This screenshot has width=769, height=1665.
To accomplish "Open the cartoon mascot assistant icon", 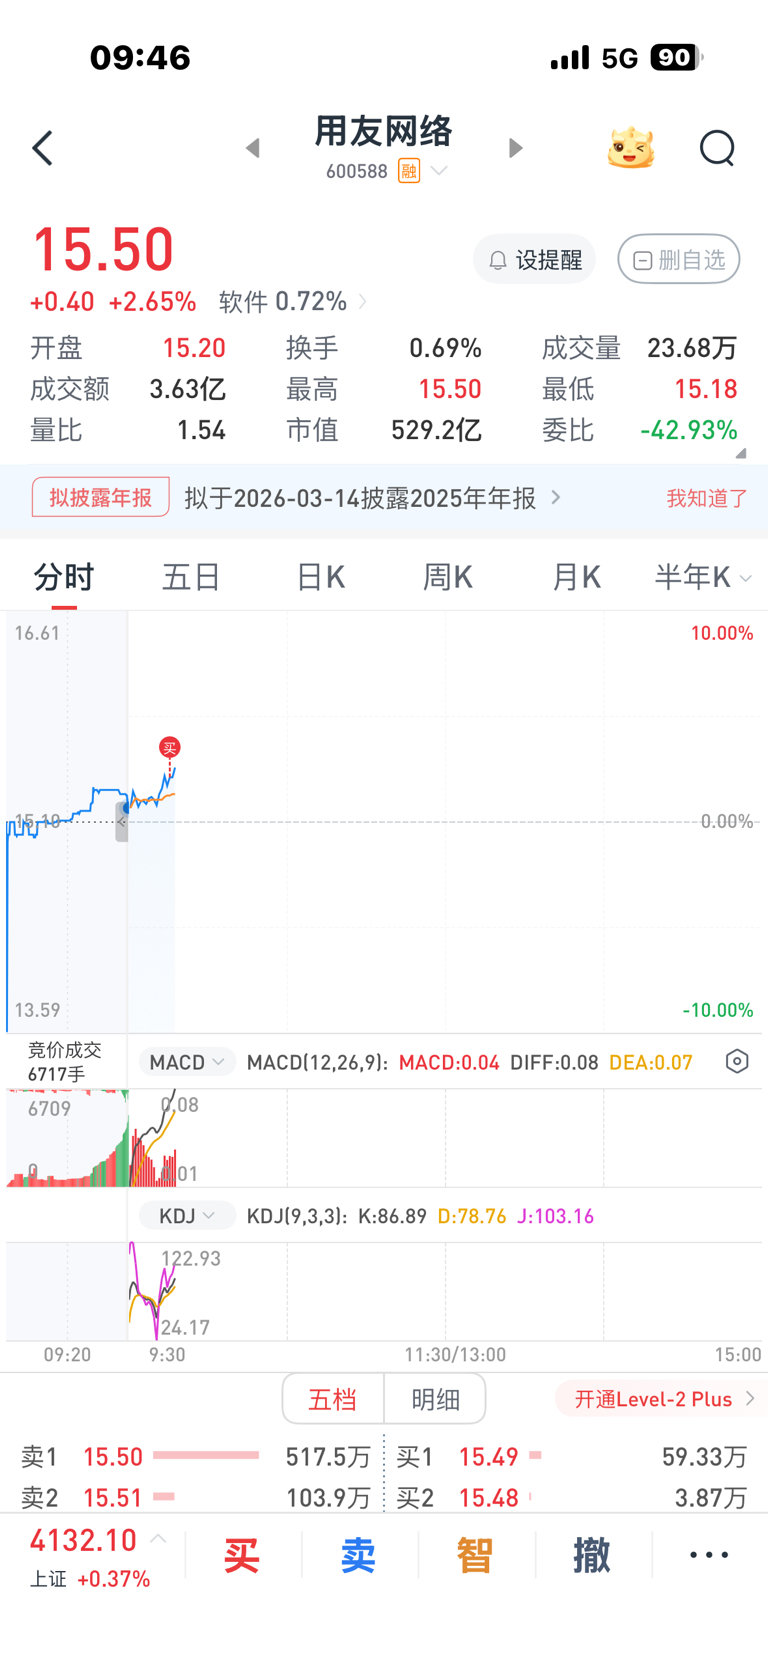I will point(631,148).
